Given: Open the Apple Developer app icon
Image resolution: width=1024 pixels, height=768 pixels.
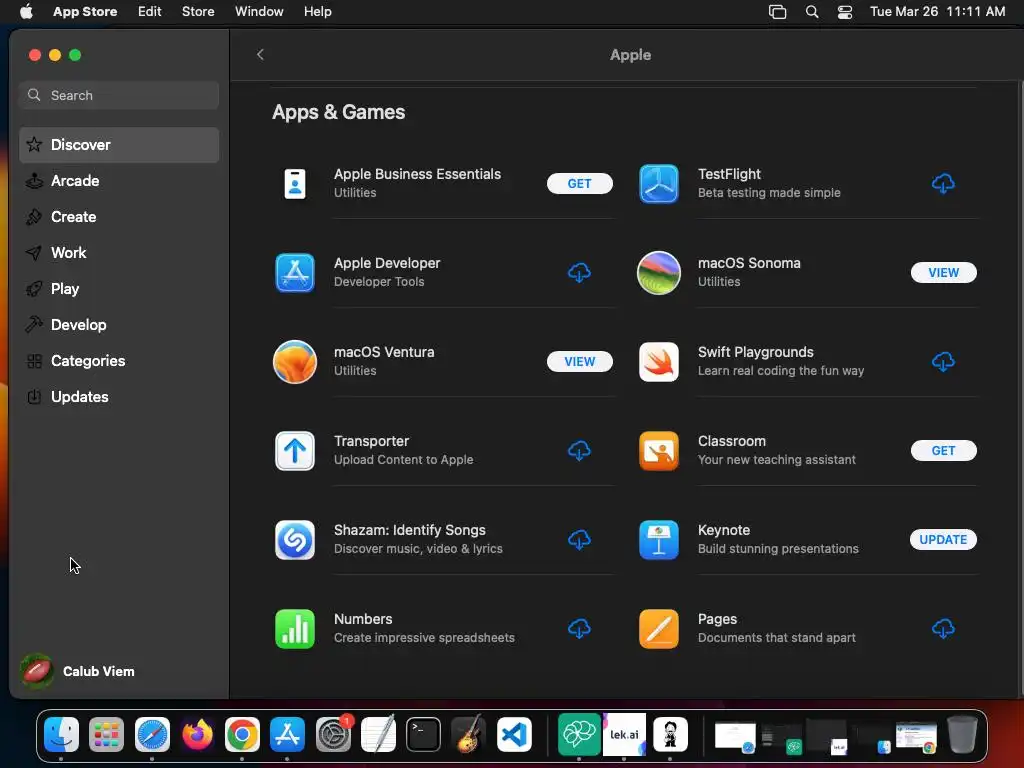Looking at the screenshot, I should [295, 272].
